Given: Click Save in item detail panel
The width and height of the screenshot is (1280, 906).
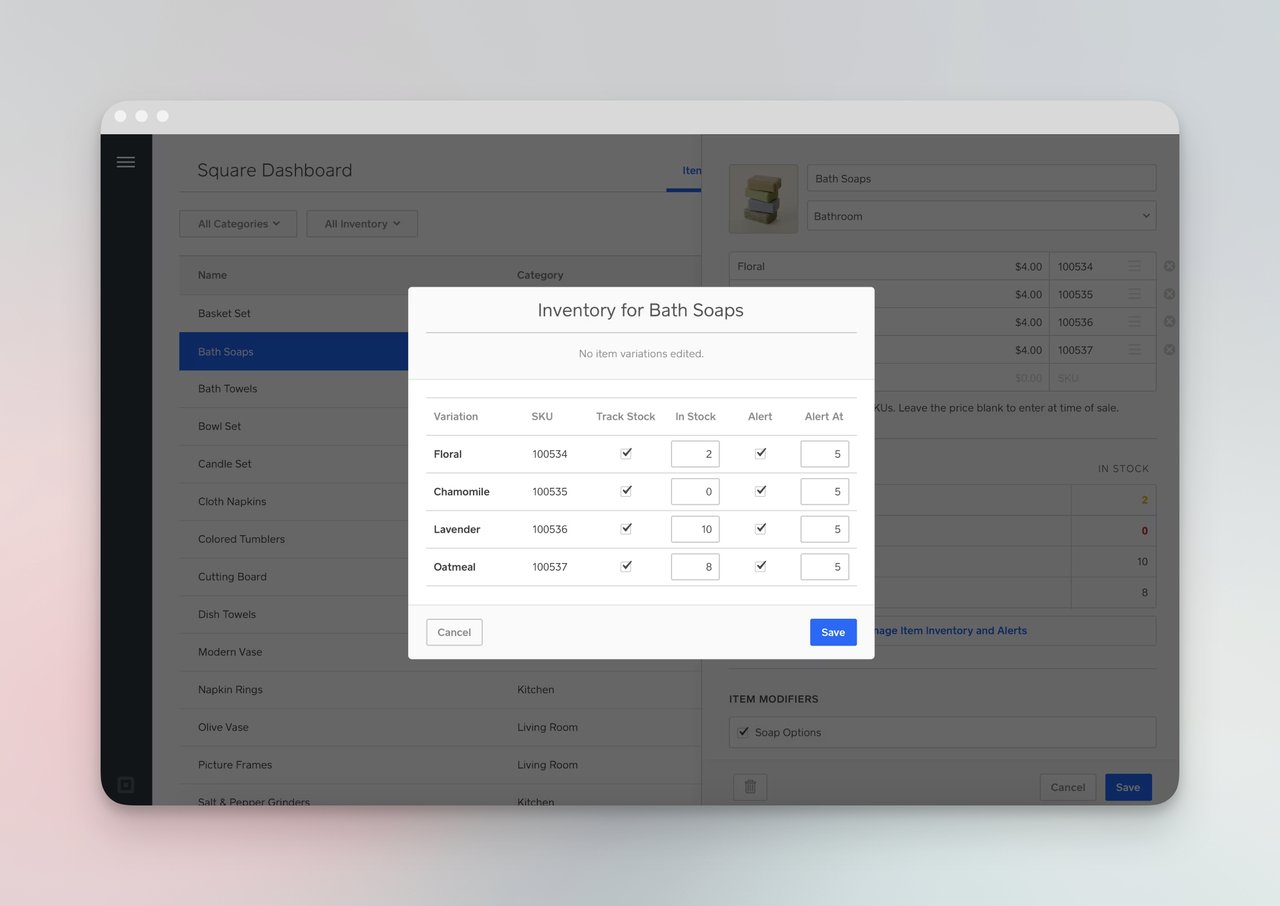Looking at the screenshot, I should coord(1128,787).
